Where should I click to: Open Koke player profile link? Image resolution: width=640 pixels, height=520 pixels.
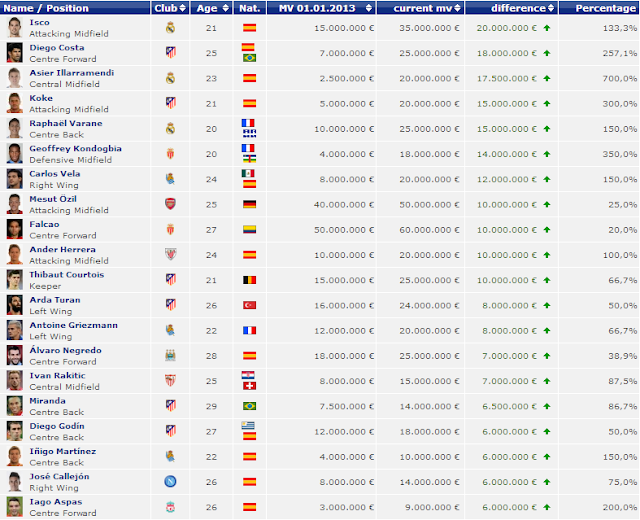[x=41, y=98]
